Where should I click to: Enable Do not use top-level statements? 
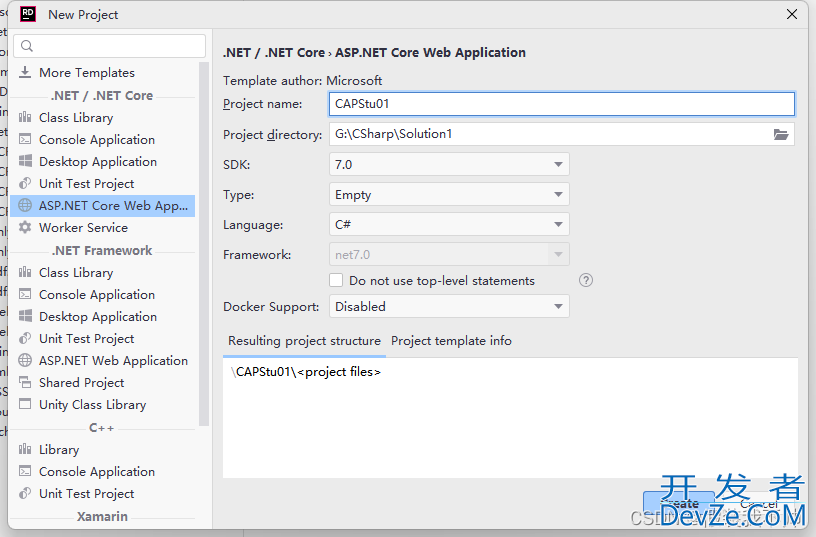pyautogui.click(x=336, y=280)
